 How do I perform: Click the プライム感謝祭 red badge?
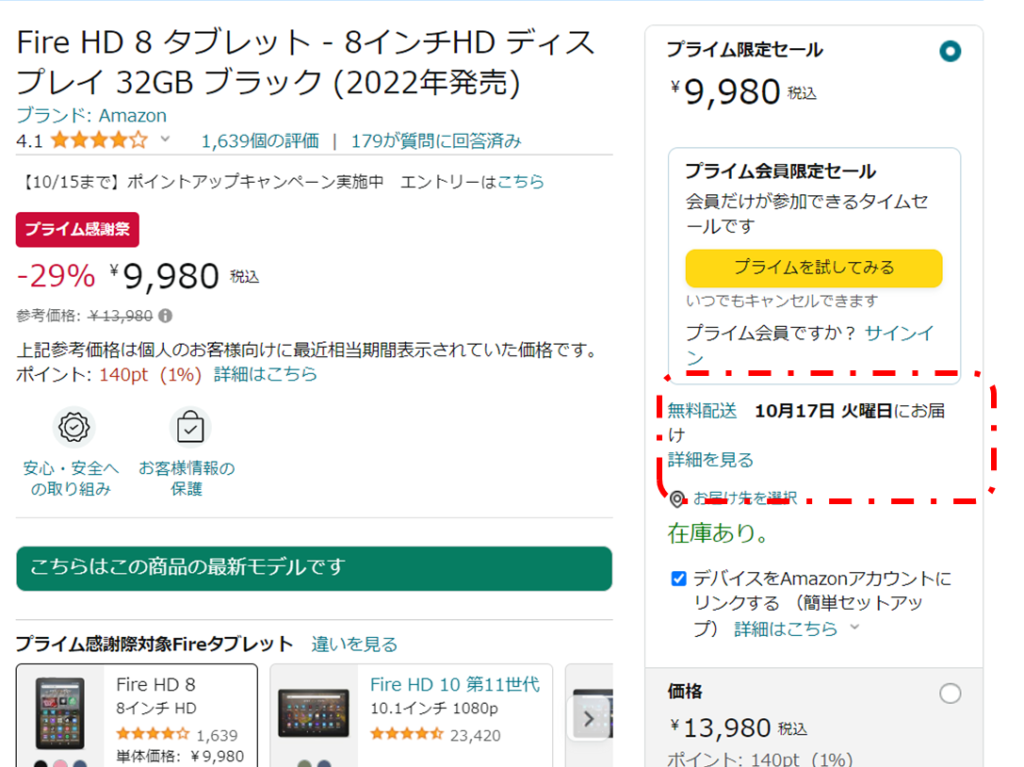click(x=78, y=229)
